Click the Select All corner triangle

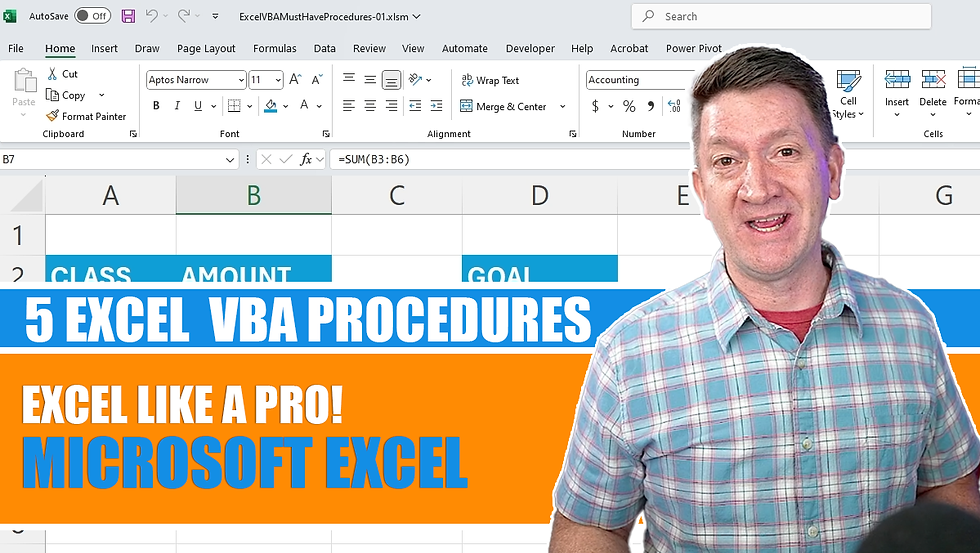click(x=25, y=197)
